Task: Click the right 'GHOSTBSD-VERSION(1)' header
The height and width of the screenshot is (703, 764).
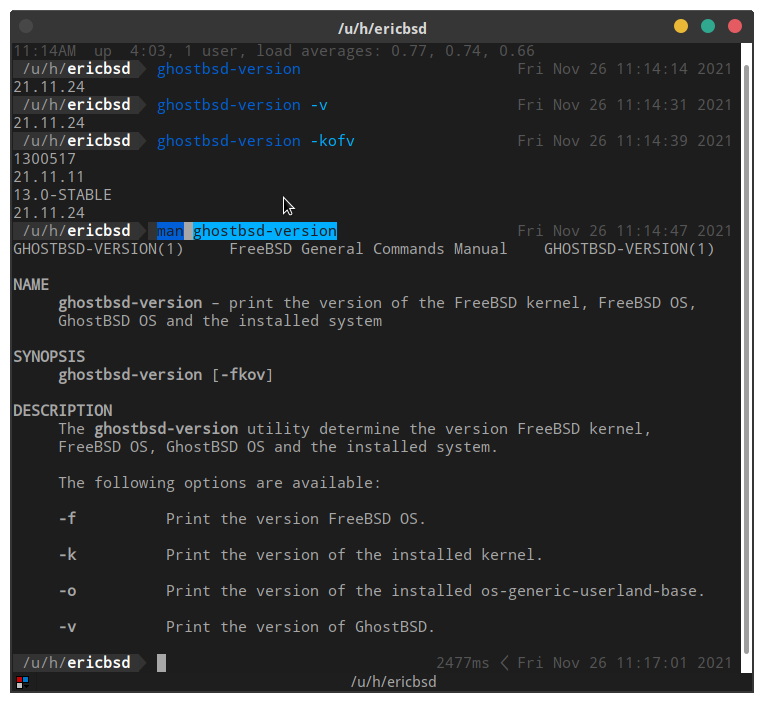Action: (629, 249)
